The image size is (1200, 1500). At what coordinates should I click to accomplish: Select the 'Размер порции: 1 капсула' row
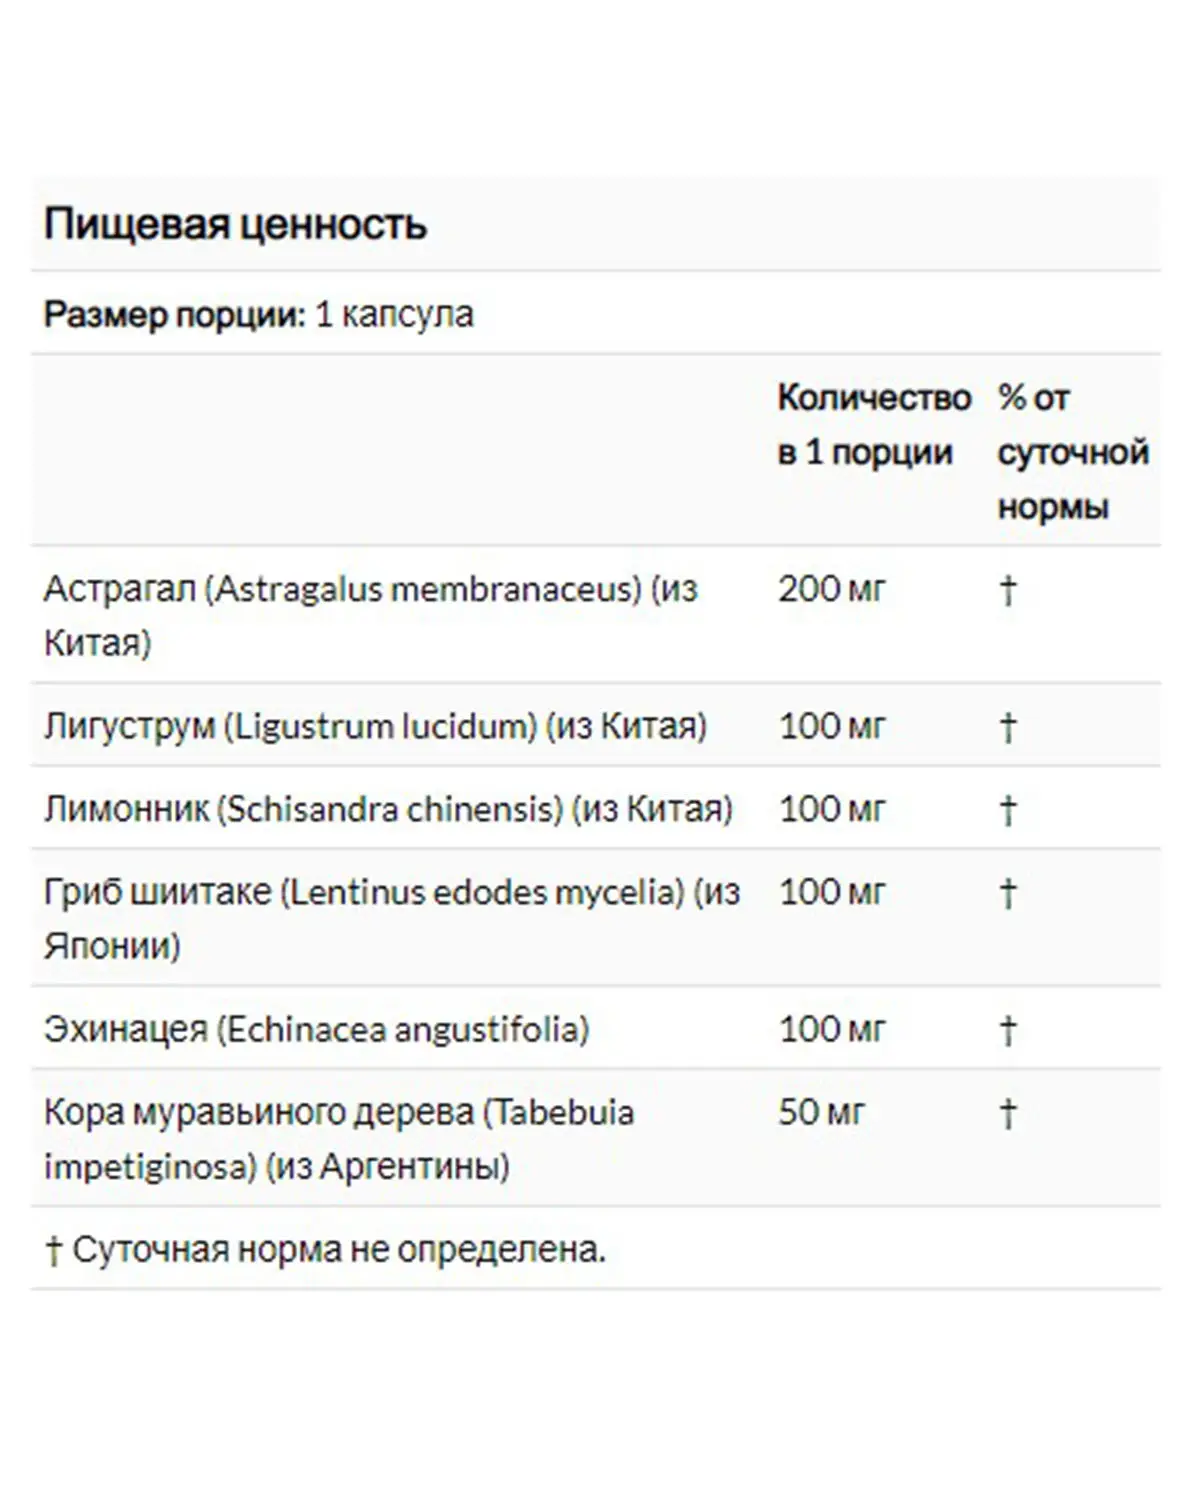tap(596, 314)
